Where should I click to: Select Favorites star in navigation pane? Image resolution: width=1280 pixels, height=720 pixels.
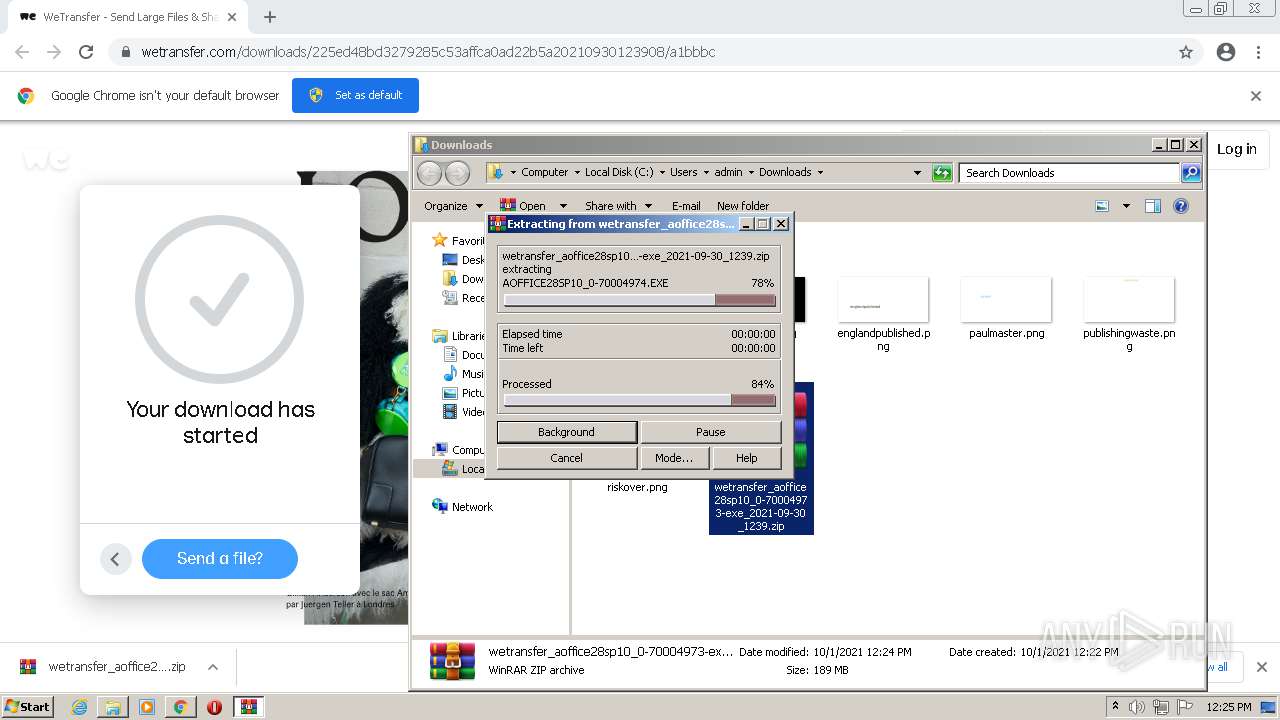[x=440, y=240]
